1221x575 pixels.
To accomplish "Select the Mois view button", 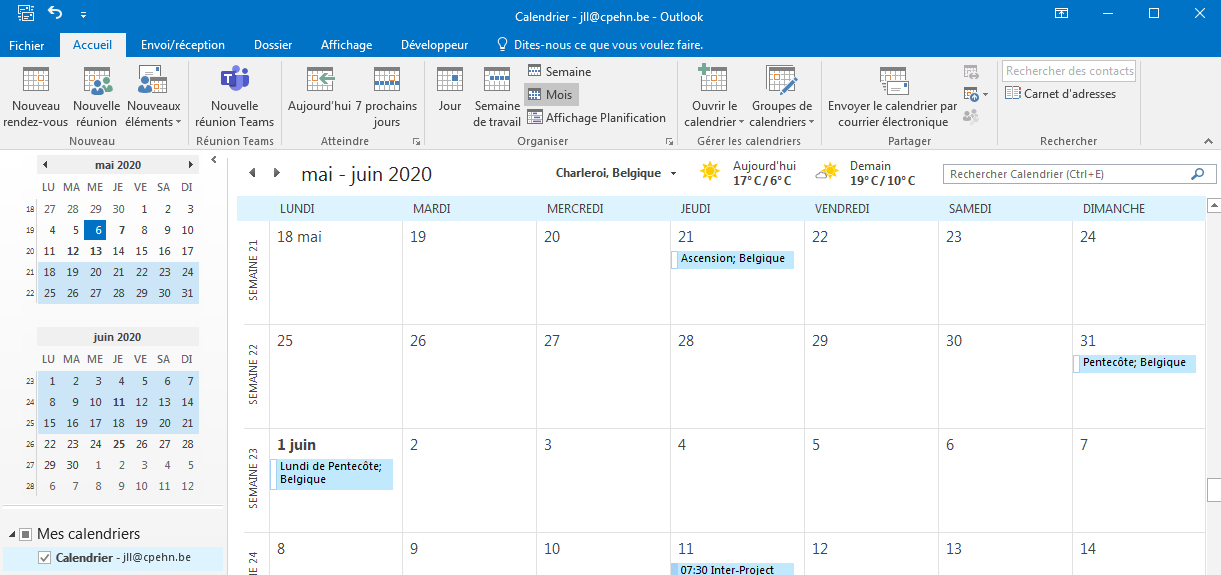I will click(551, 95).
